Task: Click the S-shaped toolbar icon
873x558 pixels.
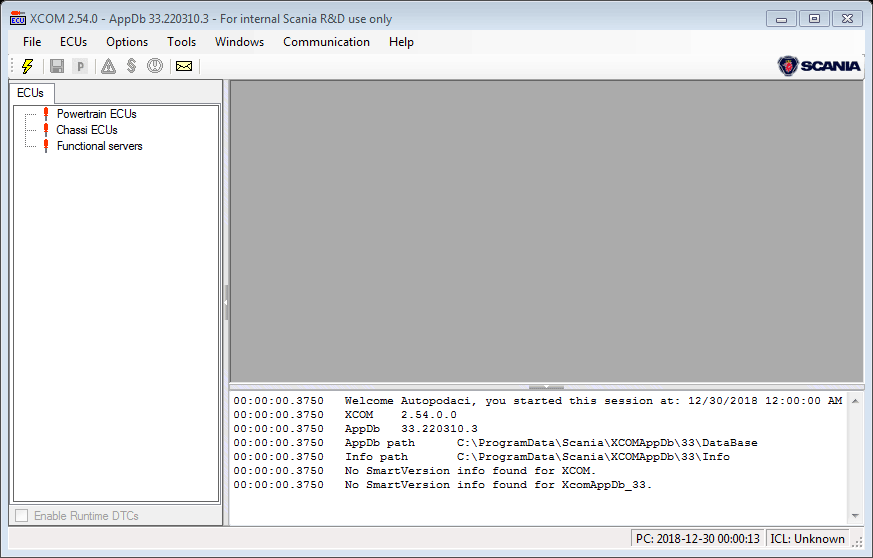Action: 131,66
